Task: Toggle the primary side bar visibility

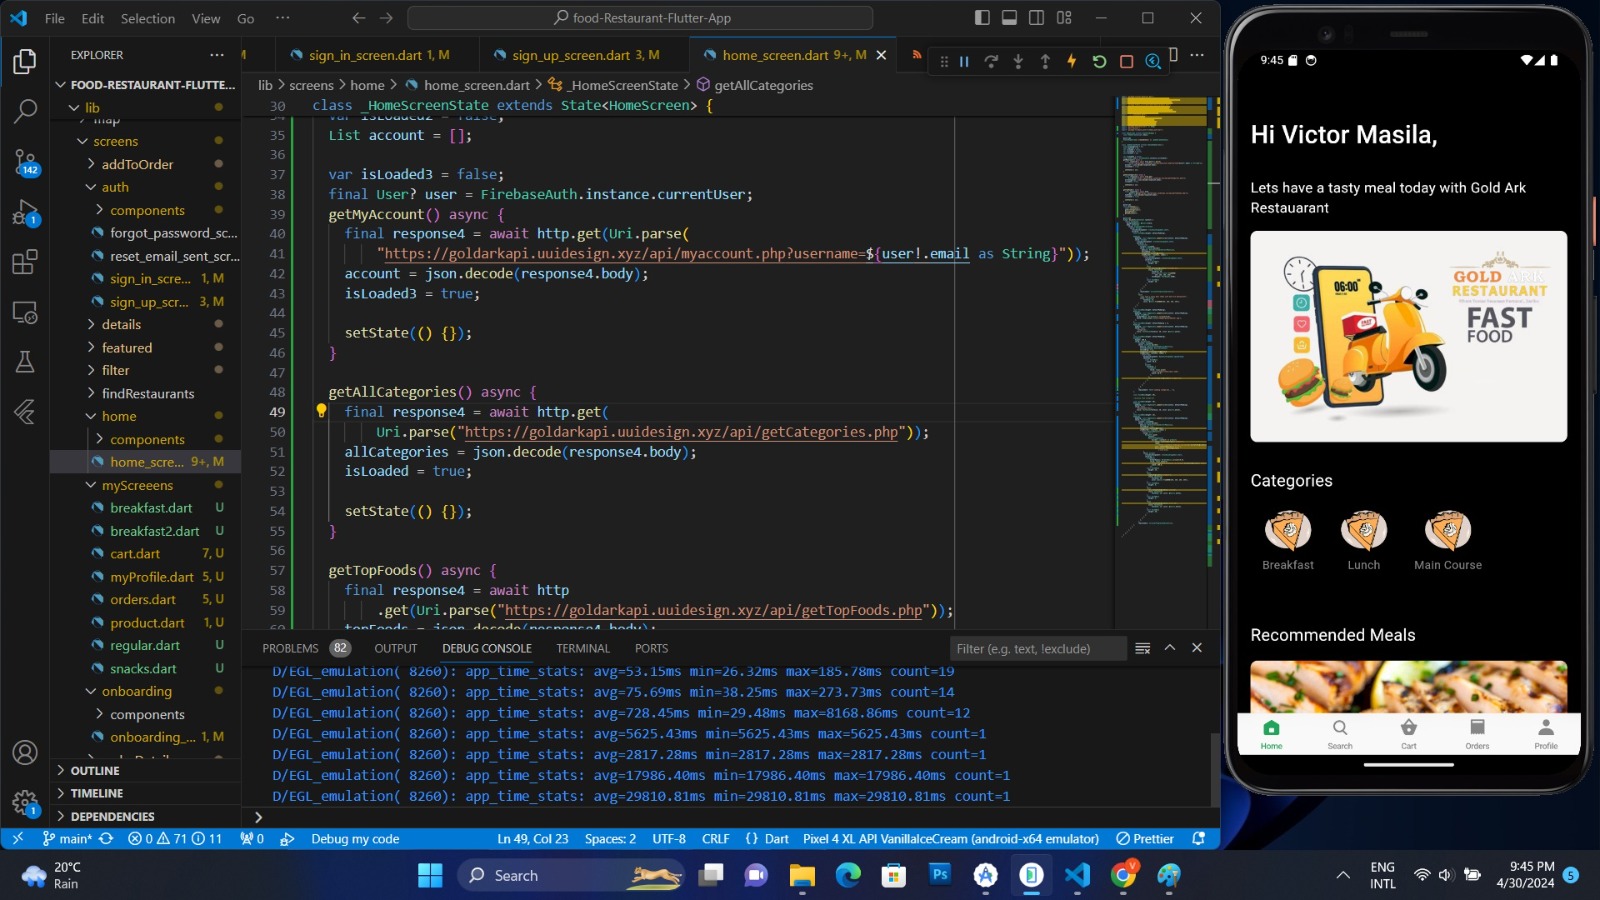Action: [982, 18]
